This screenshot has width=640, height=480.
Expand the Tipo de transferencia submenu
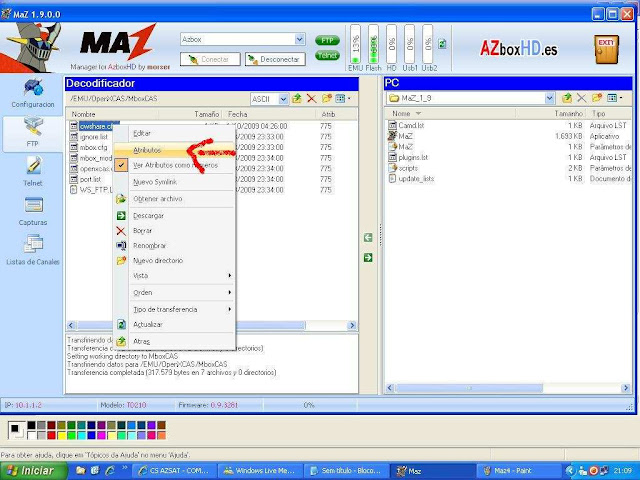pyautogui.click(x=174, y=309)
